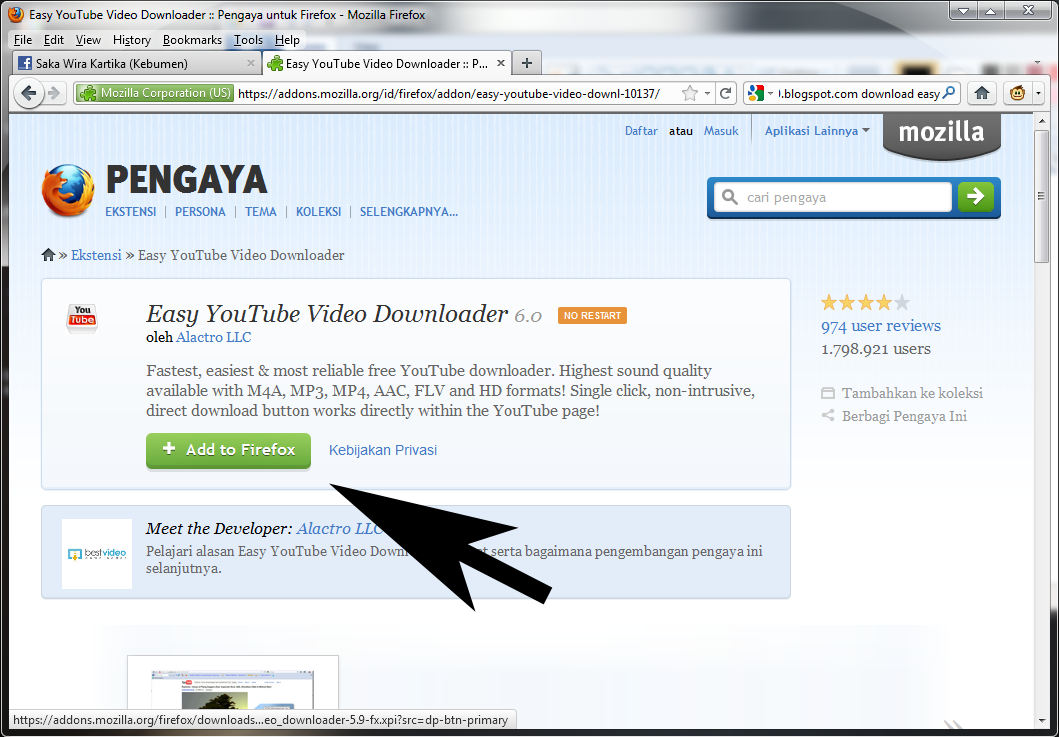Click the YouTube add-on icon
Screen dimensions: 1059x737
tap(82, 318)
